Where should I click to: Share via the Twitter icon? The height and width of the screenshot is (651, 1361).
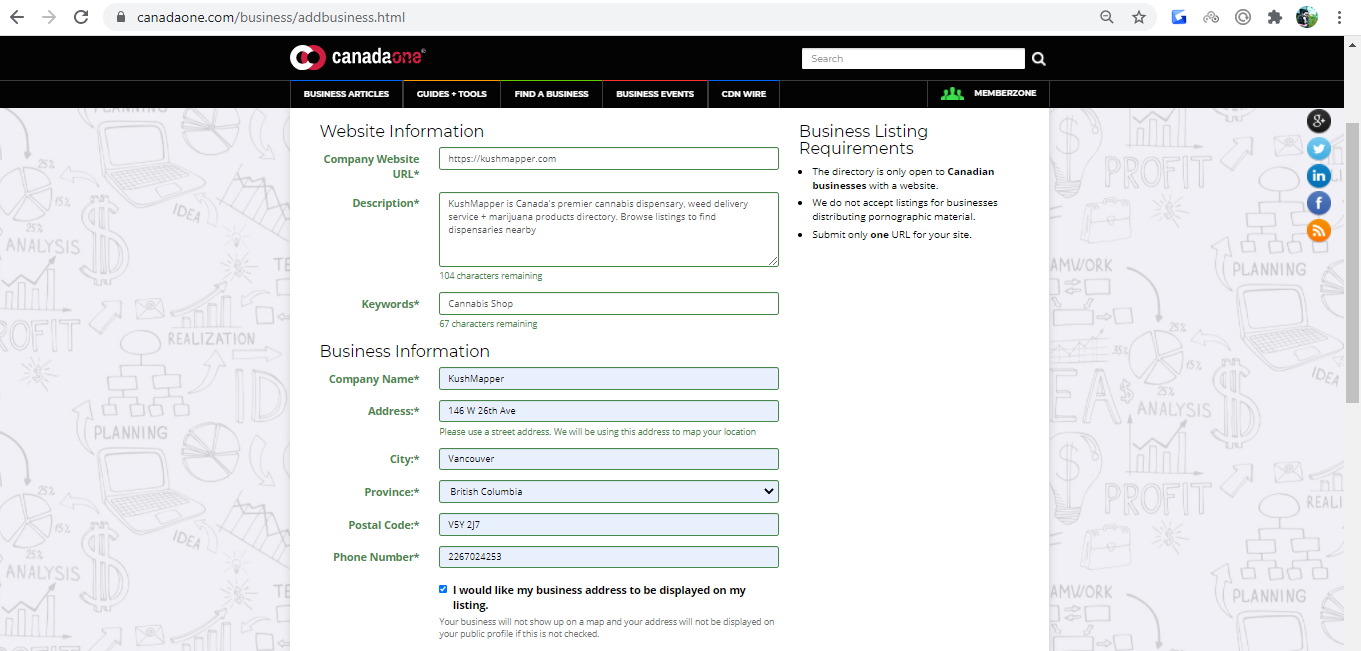tap(1319, 149)
